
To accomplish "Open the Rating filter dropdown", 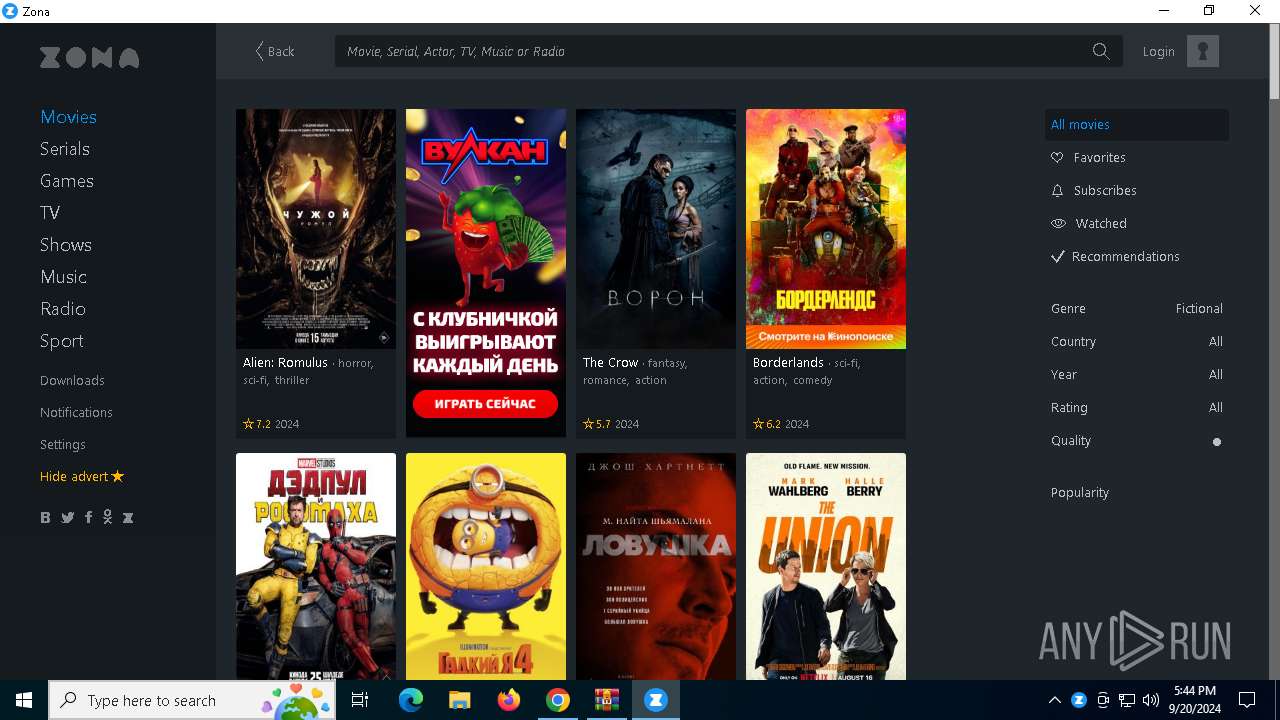I will [1137, 408].
